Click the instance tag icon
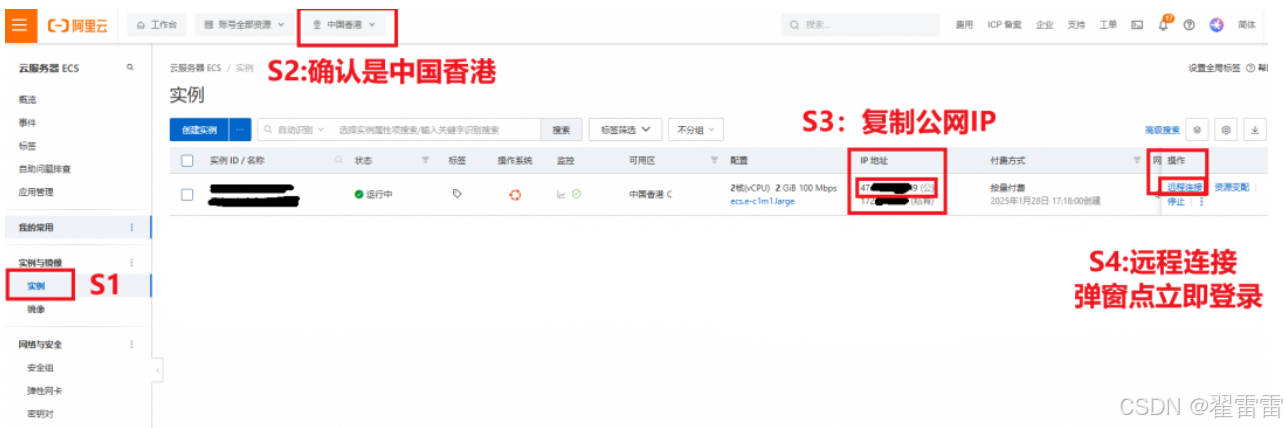Viewport: 1287px width, 428px height. click(x=457, y=194)
